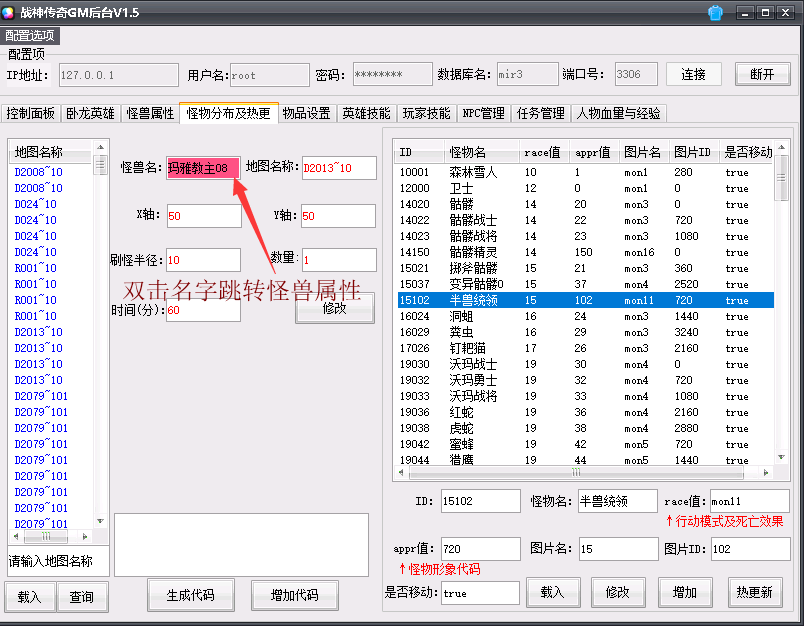This screenshot has width=804, height=626.
Task: Switch to the 物品设置 tab
Action: pyautogui.click(x=306, y=113)
